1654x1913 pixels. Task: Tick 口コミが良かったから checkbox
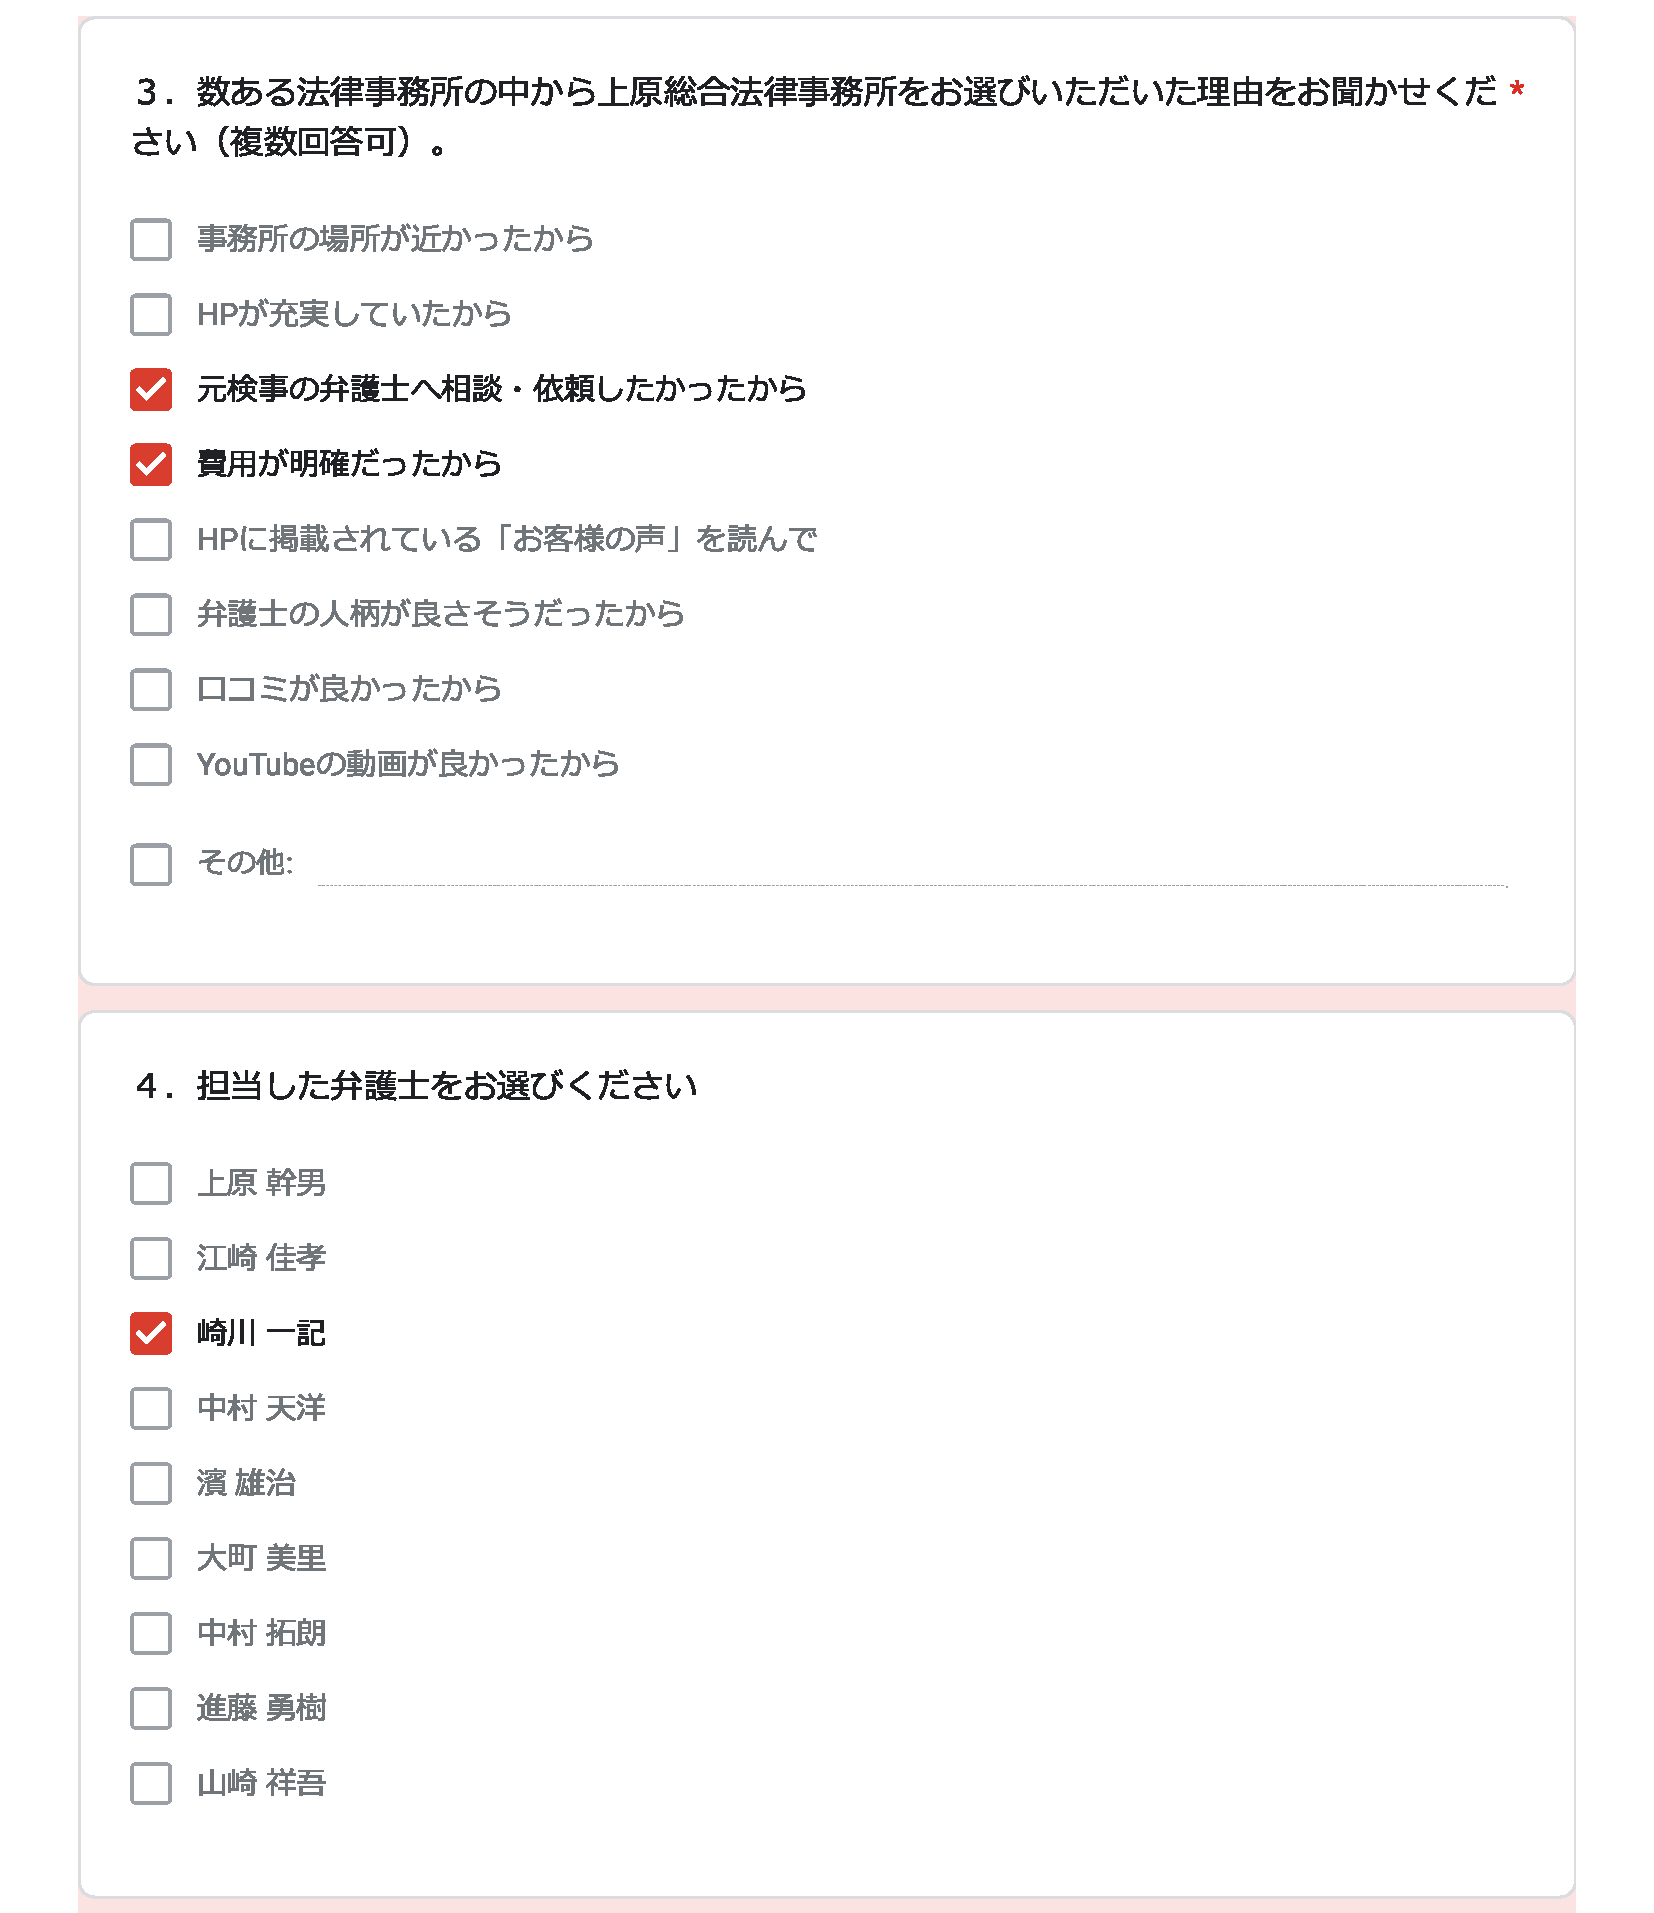point(151,690)
